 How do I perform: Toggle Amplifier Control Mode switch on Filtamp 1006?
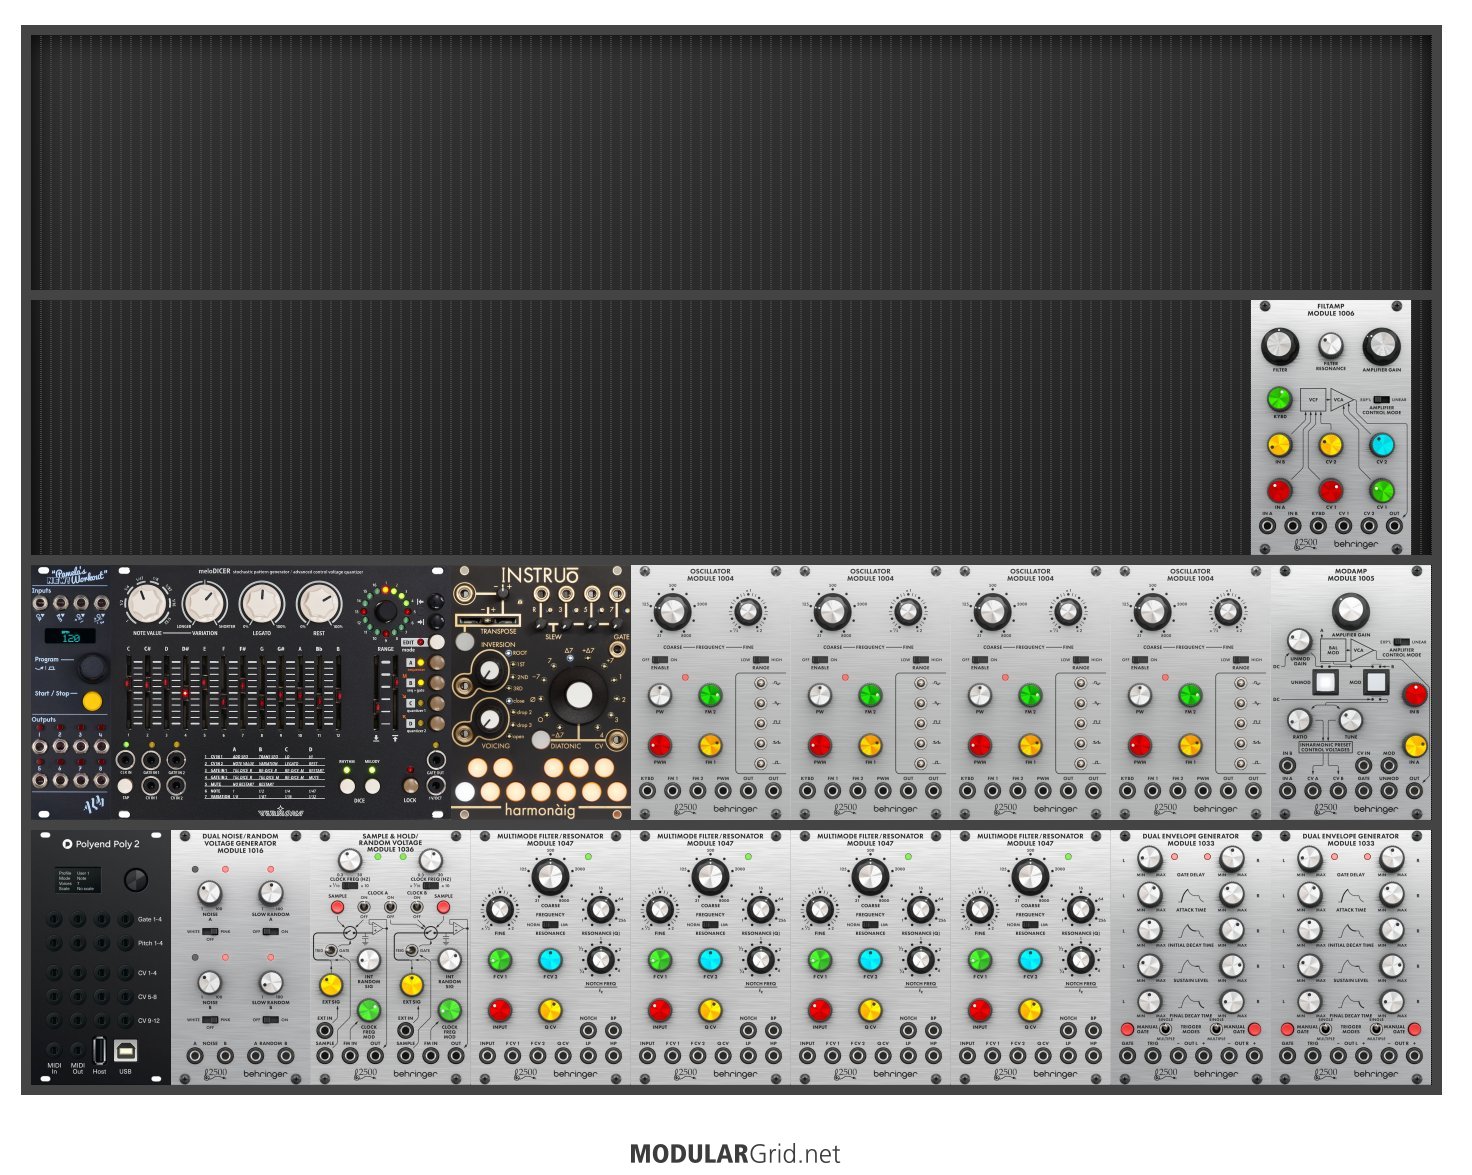pos(1382,399)
